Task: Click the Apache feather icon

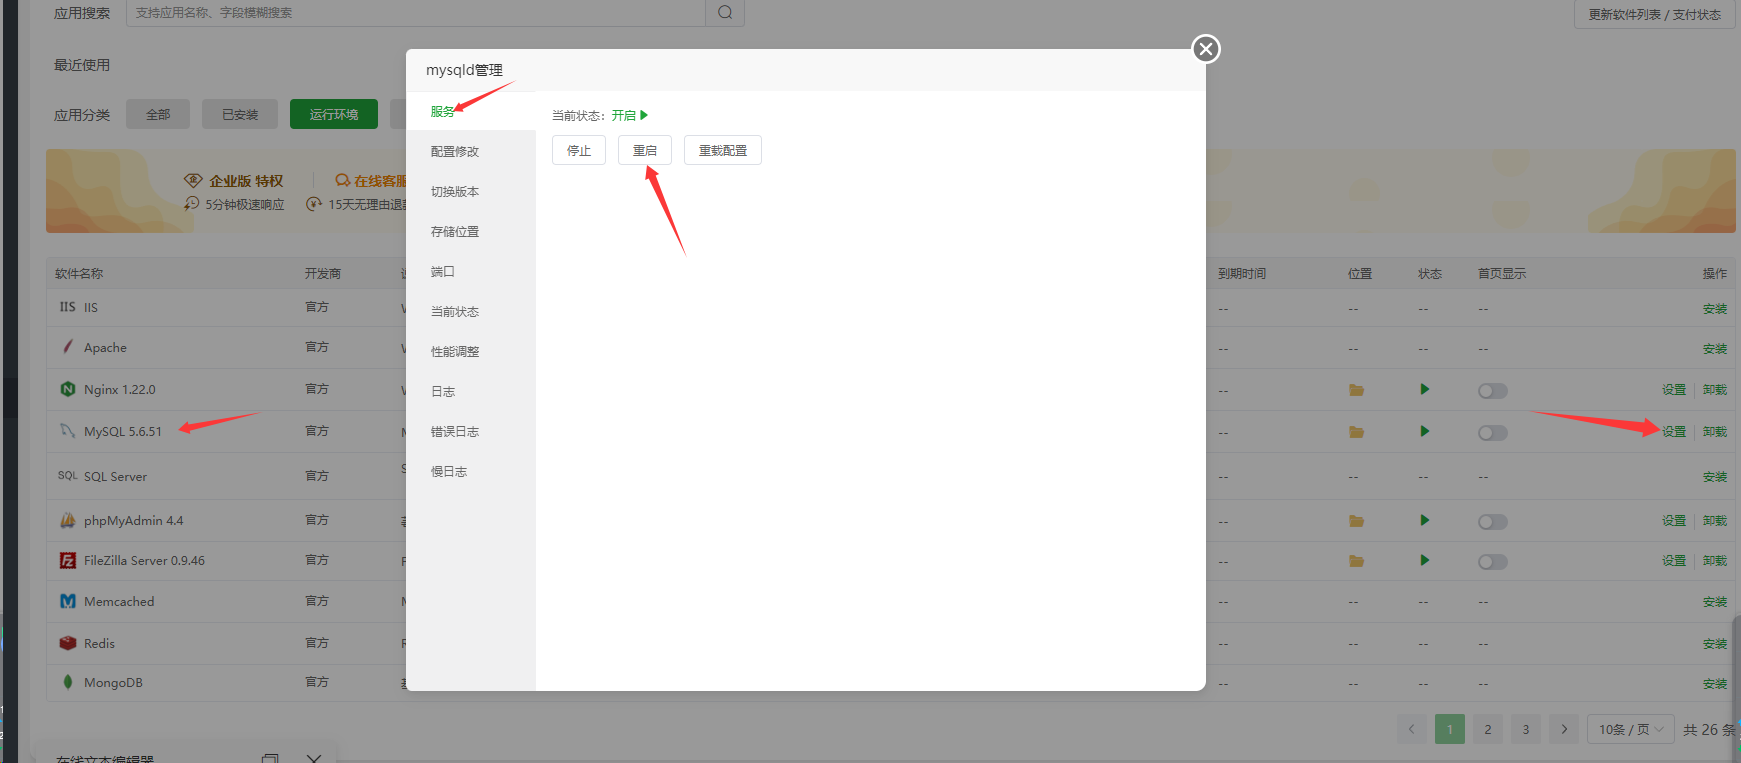Action: tap(68, 347)
